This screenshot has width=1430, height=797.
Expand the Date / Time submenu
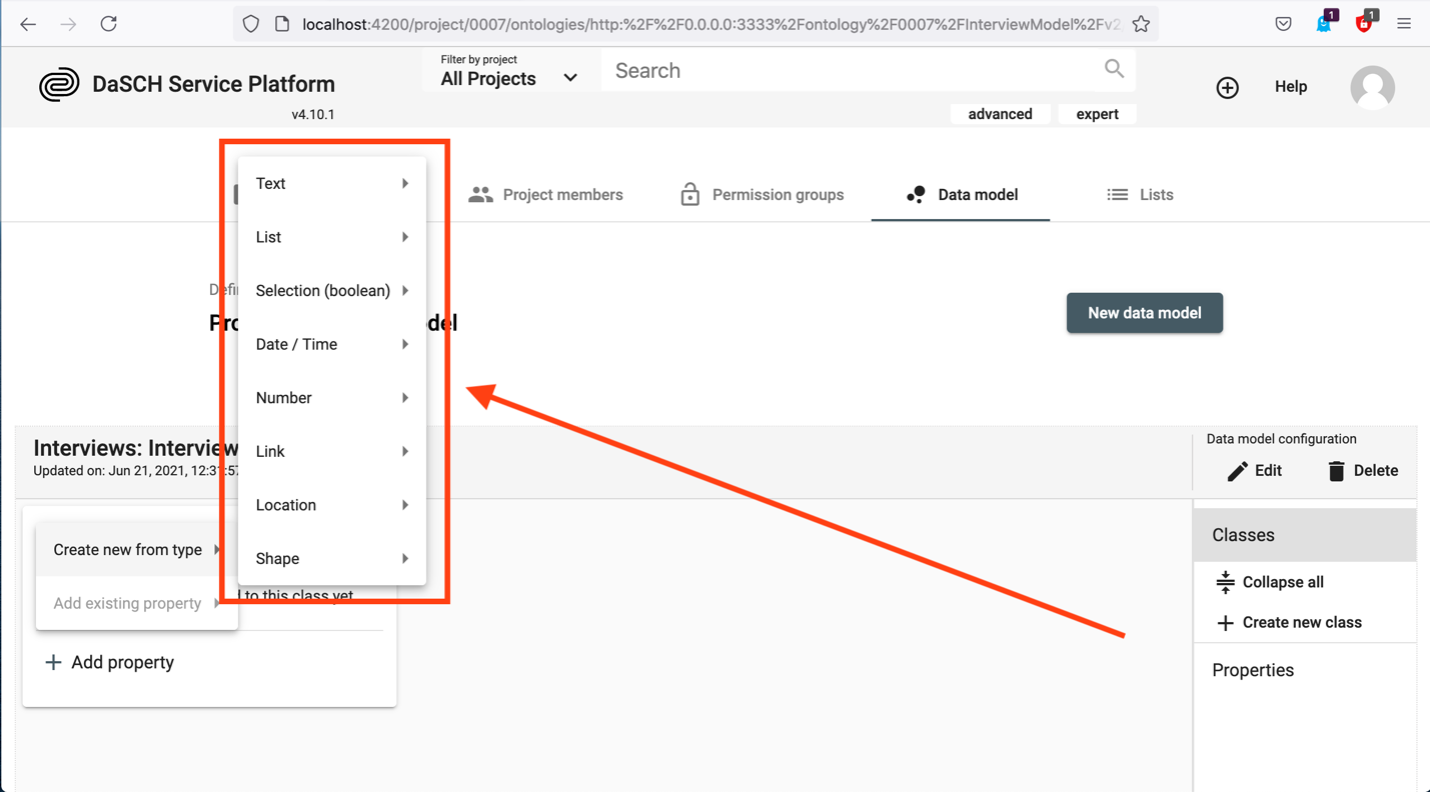(331, 345)
